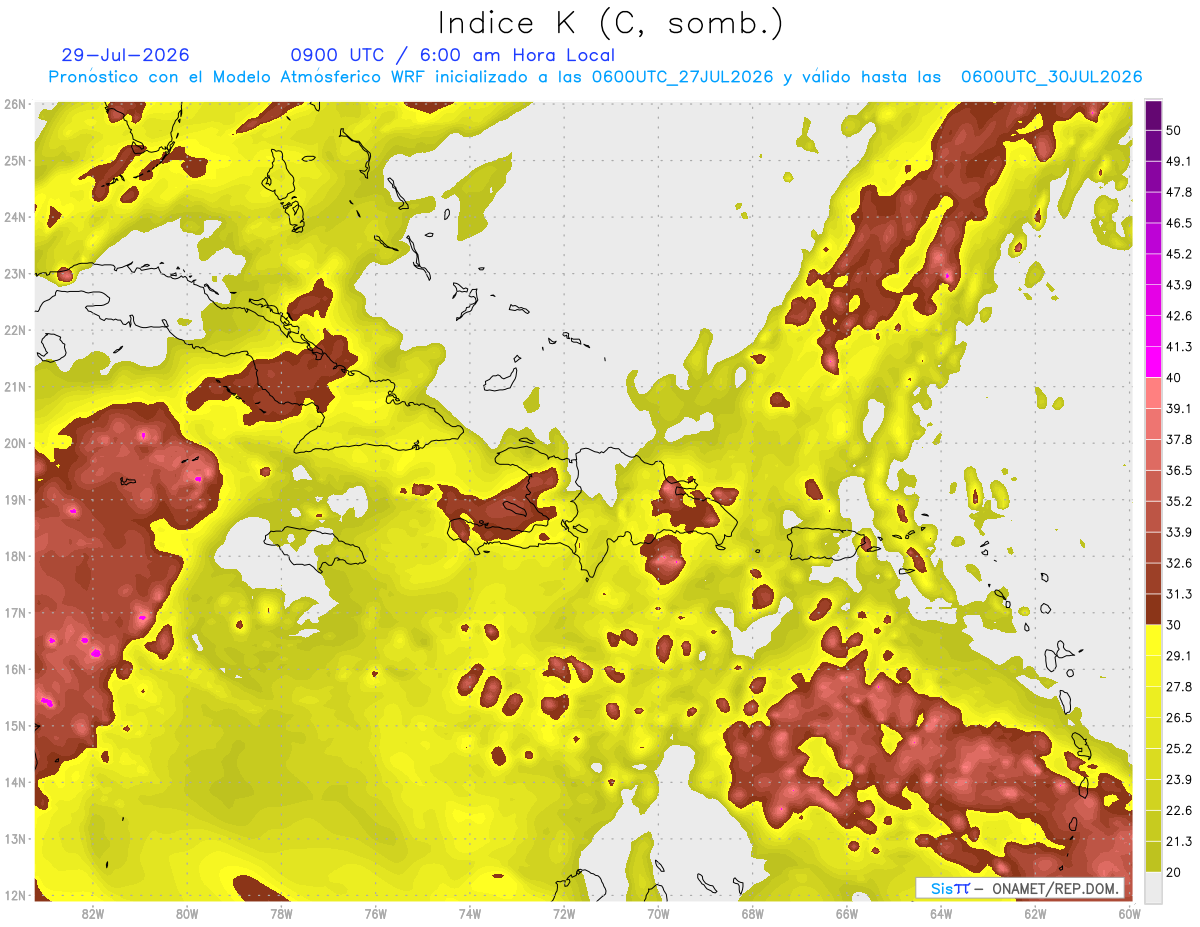The width and height of the screenshot is (1200, 927).
Task: Click the dark purple top colorbar segment
Action: click(1153, 115)
